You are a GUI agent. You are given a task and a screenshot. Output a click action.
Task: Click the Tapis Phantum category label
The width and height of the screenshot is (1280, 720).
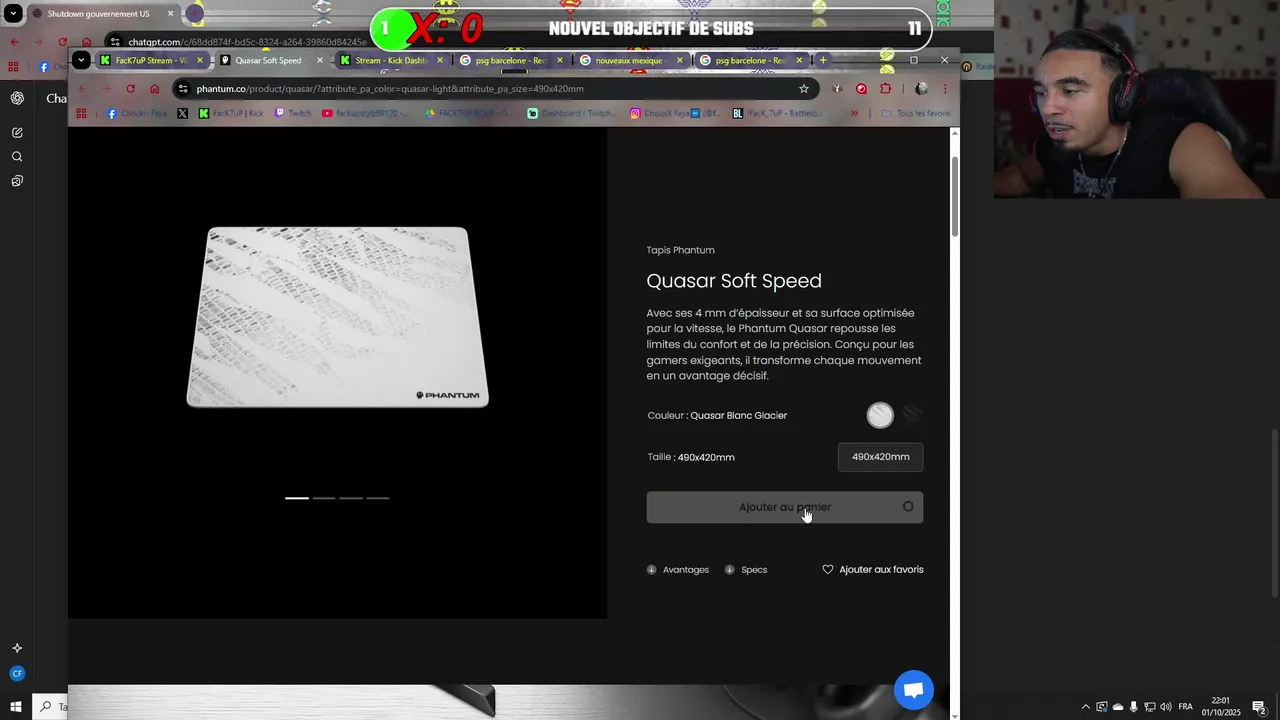point(680,250)
